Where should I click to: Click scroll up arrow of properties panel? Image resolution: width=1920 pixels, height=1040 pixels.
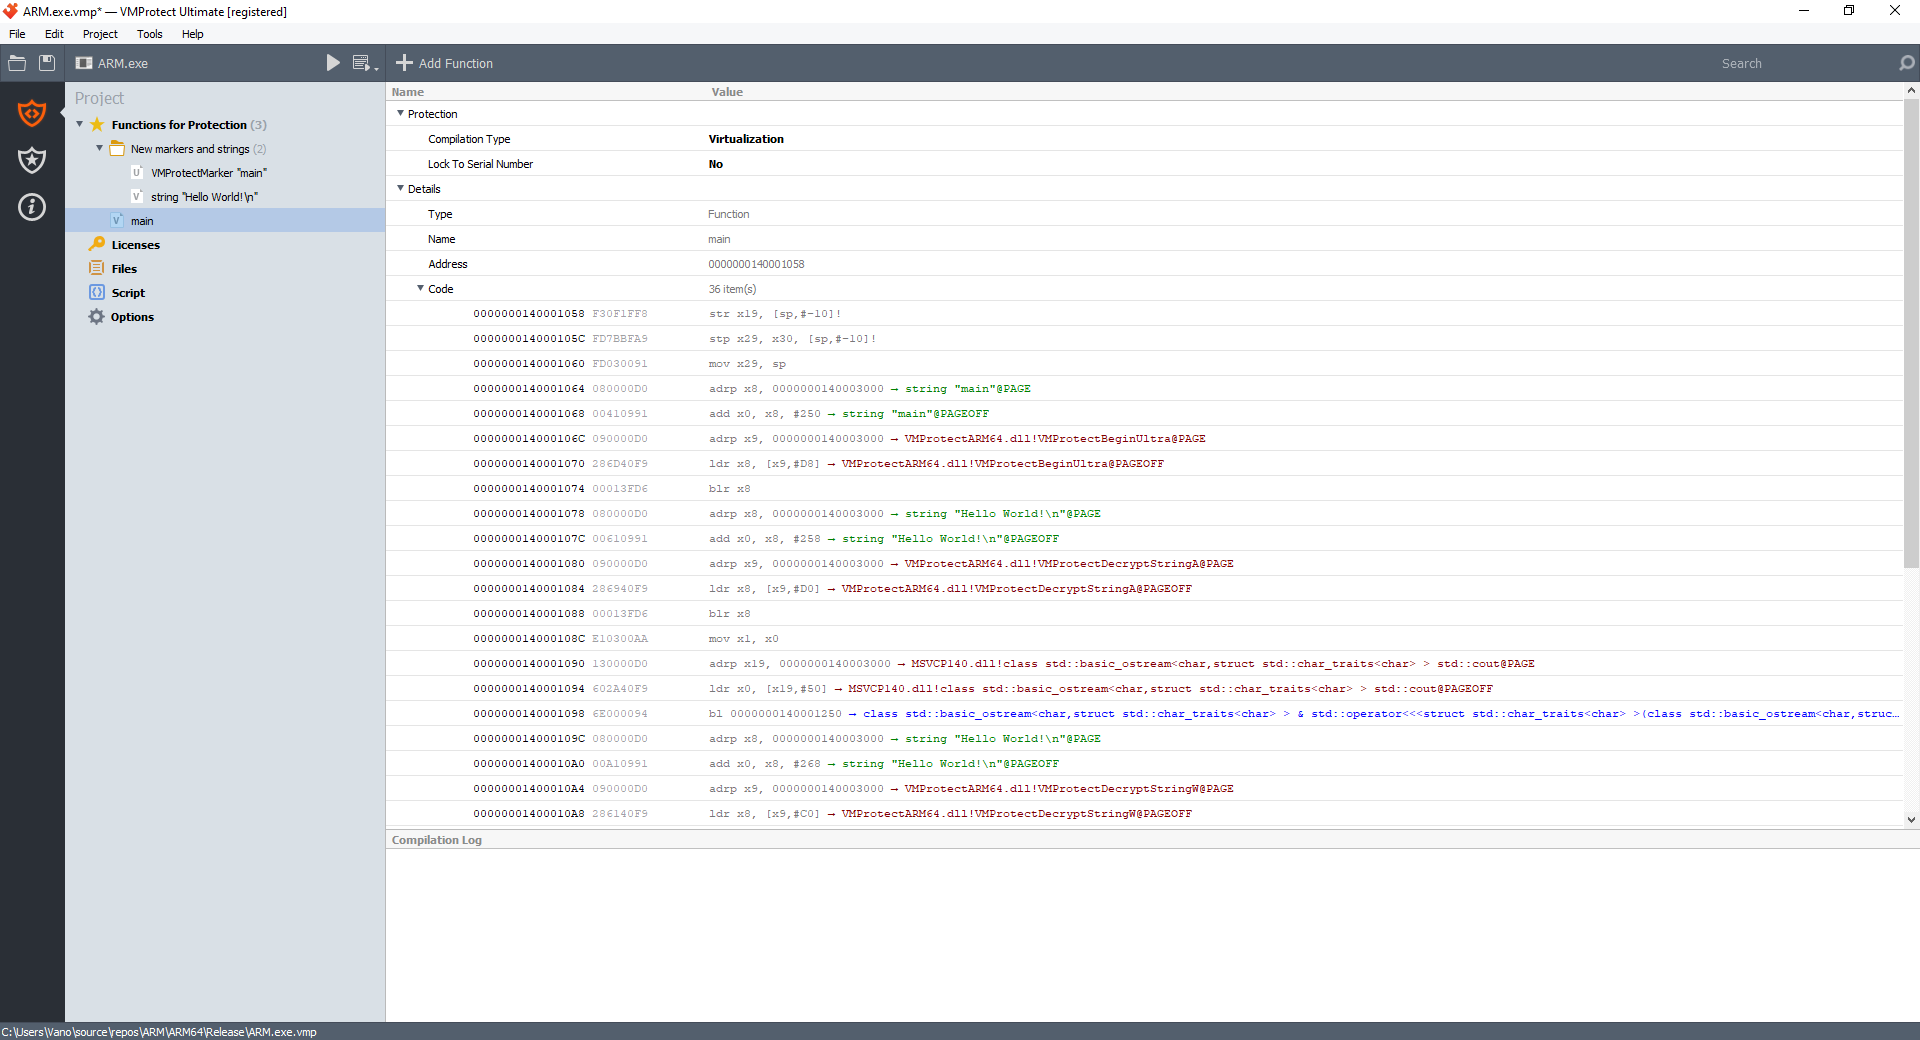point(1911,90)
